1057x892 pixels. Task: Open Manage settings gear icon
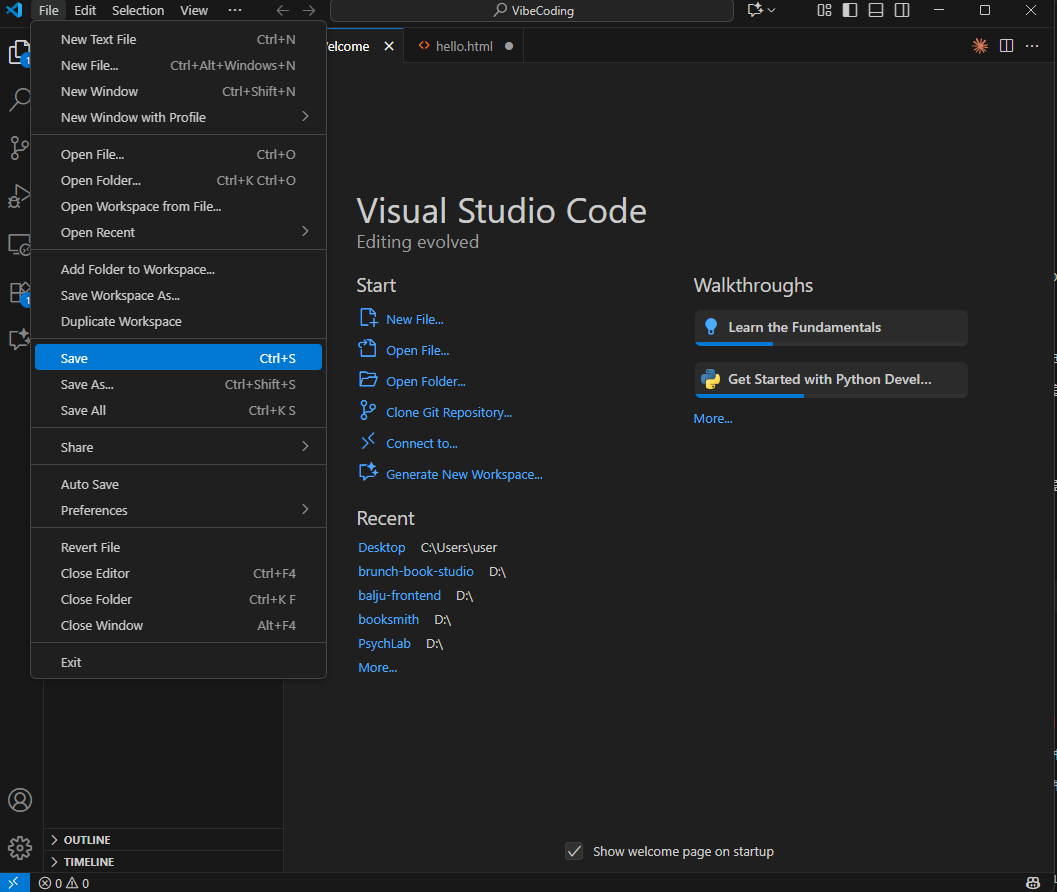point(20,848)
